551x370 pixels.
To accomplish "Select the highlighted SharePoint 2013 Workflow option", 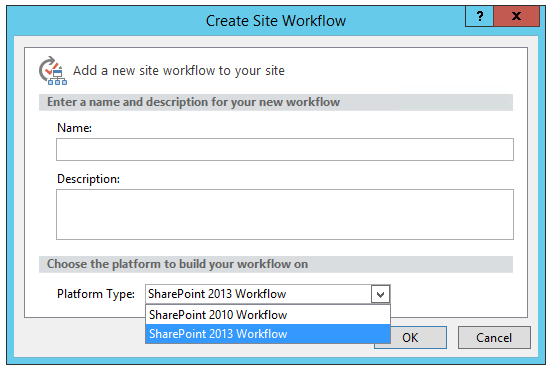I will tap(268, 334).
